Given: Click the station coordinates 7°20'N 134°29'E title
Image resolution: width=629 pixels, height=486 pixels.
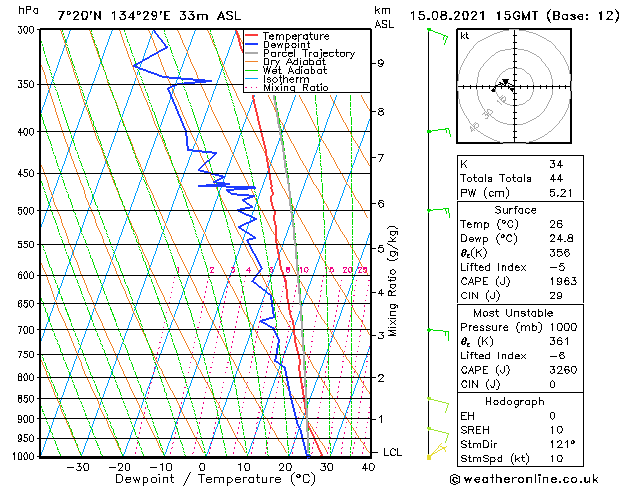Looking at the screenshot, I should [149, 16].
